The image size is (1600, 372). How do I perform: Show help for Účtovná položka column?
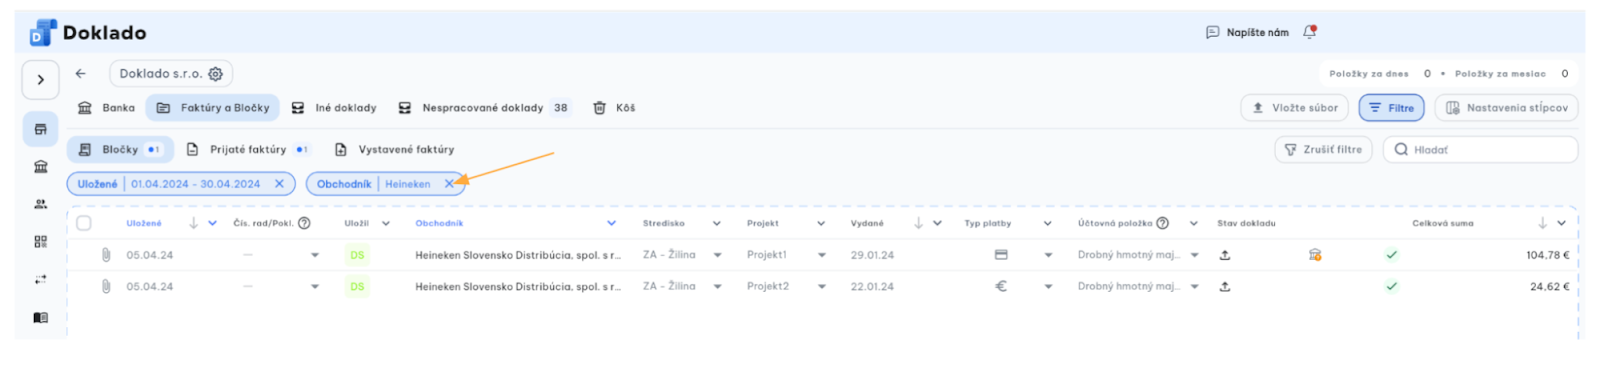pos(1162,223)
